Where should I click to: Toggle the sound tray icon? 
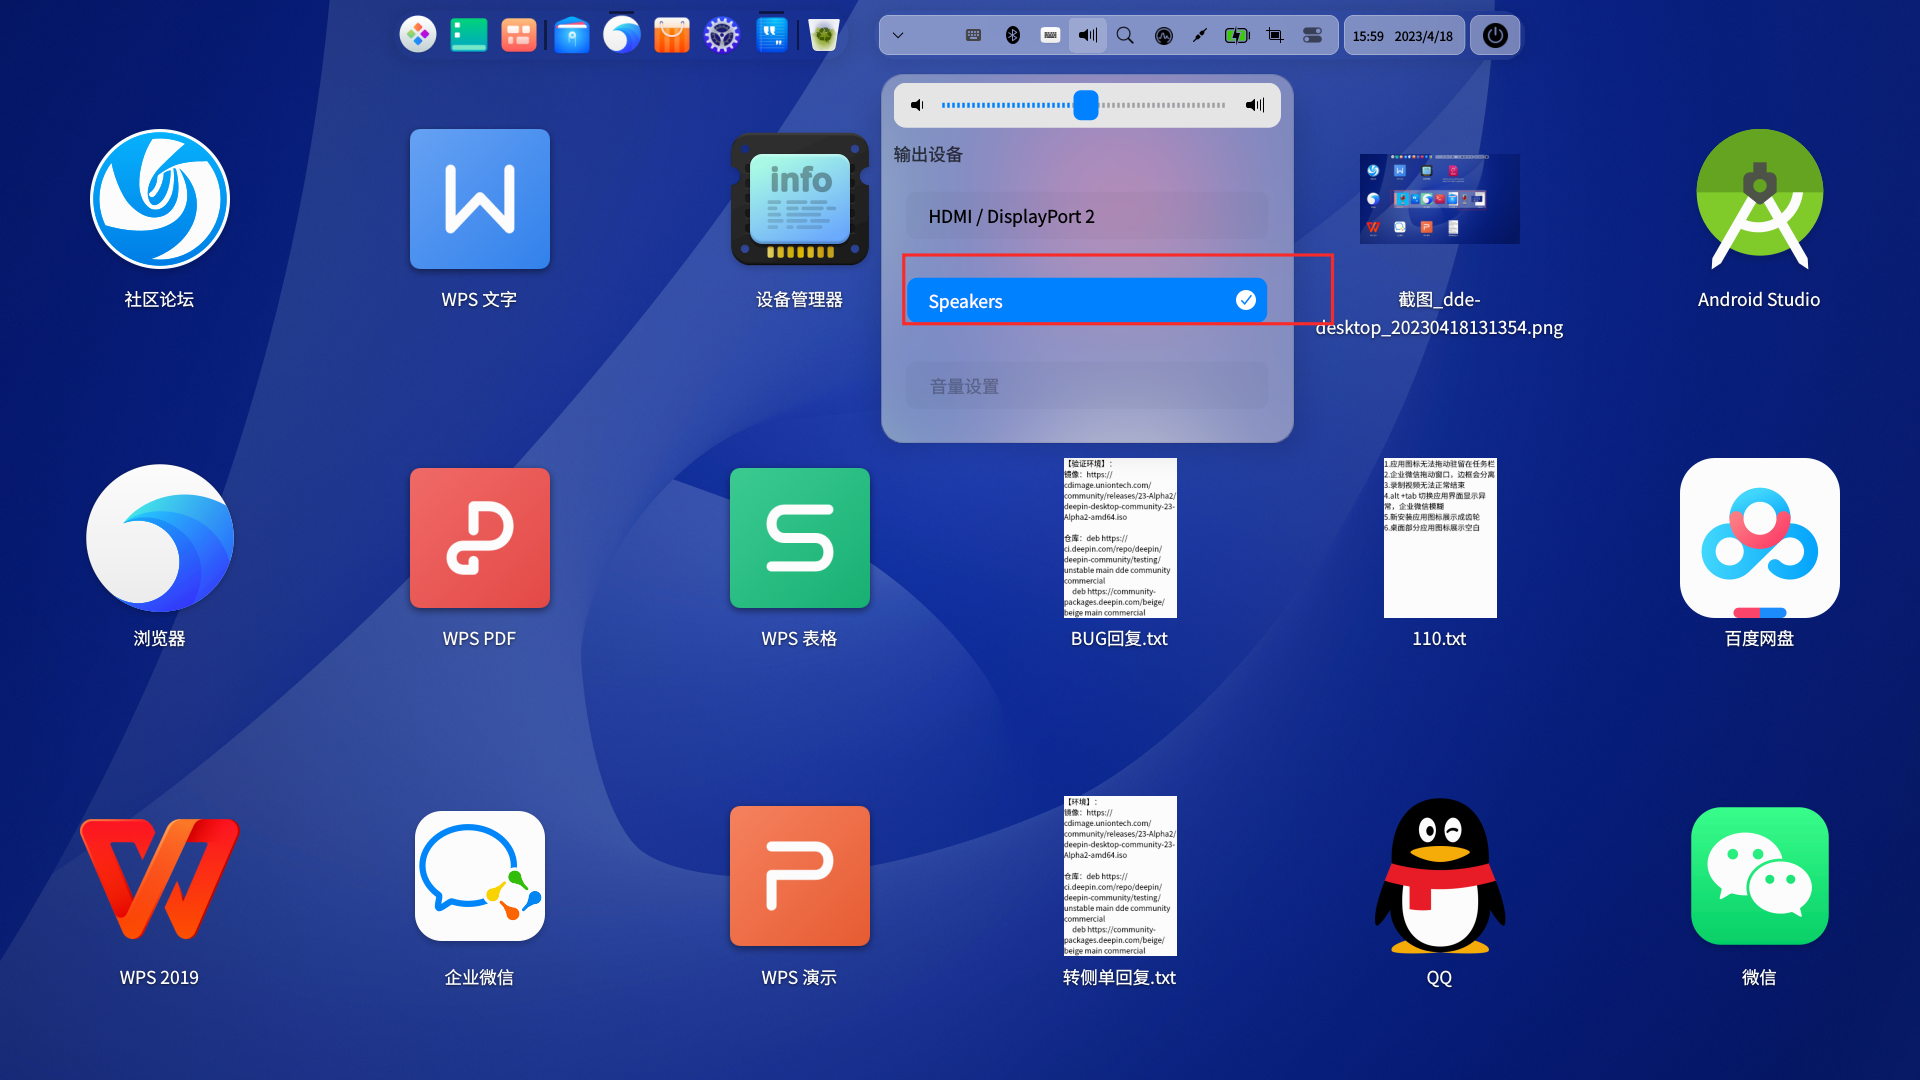(x=1088, y=35)
